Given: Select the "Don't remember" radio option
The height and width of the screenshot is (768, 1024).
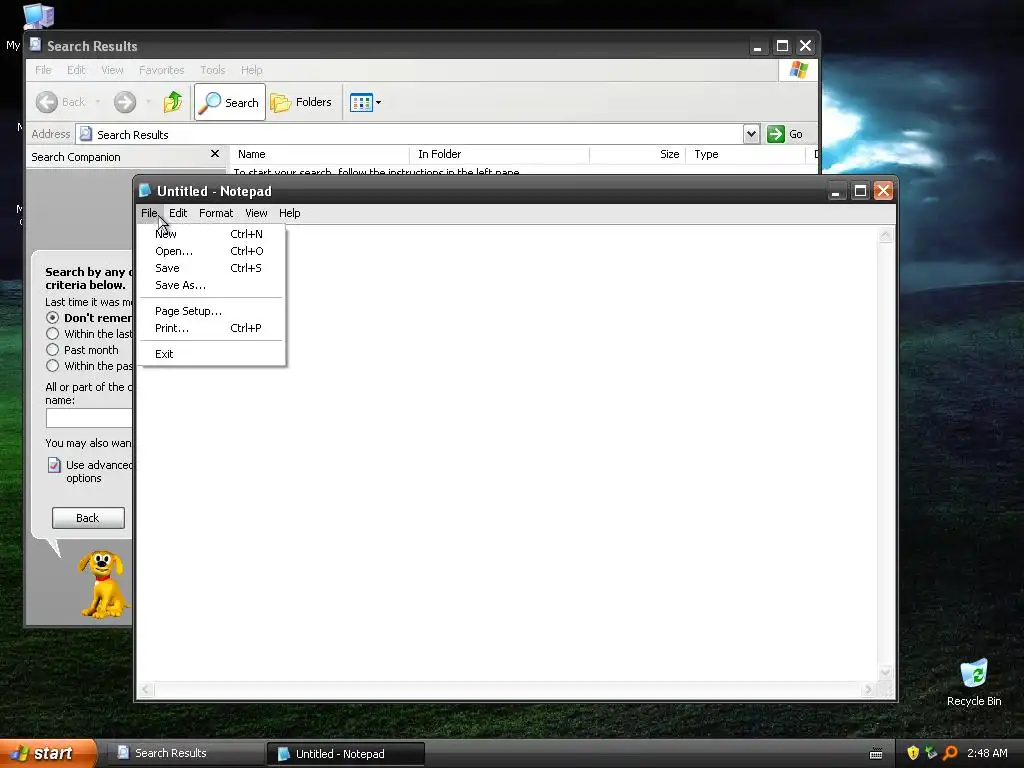Looking at the screenshot, I should click(x=52, y=317).
